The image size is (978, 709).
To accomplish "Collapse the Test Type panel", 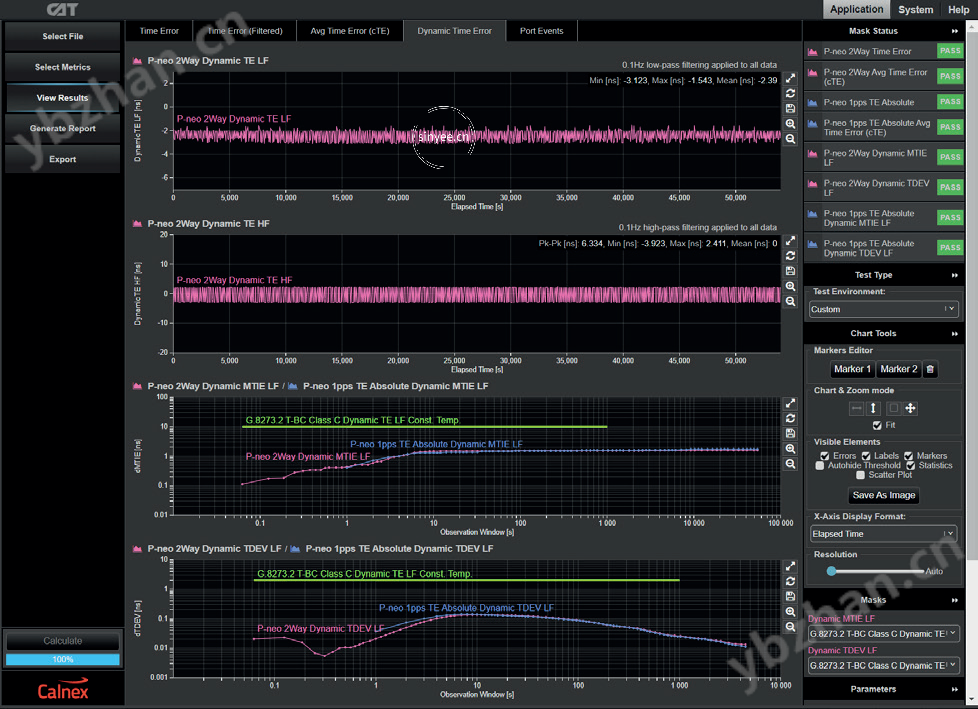I will [x=954, y=275].
